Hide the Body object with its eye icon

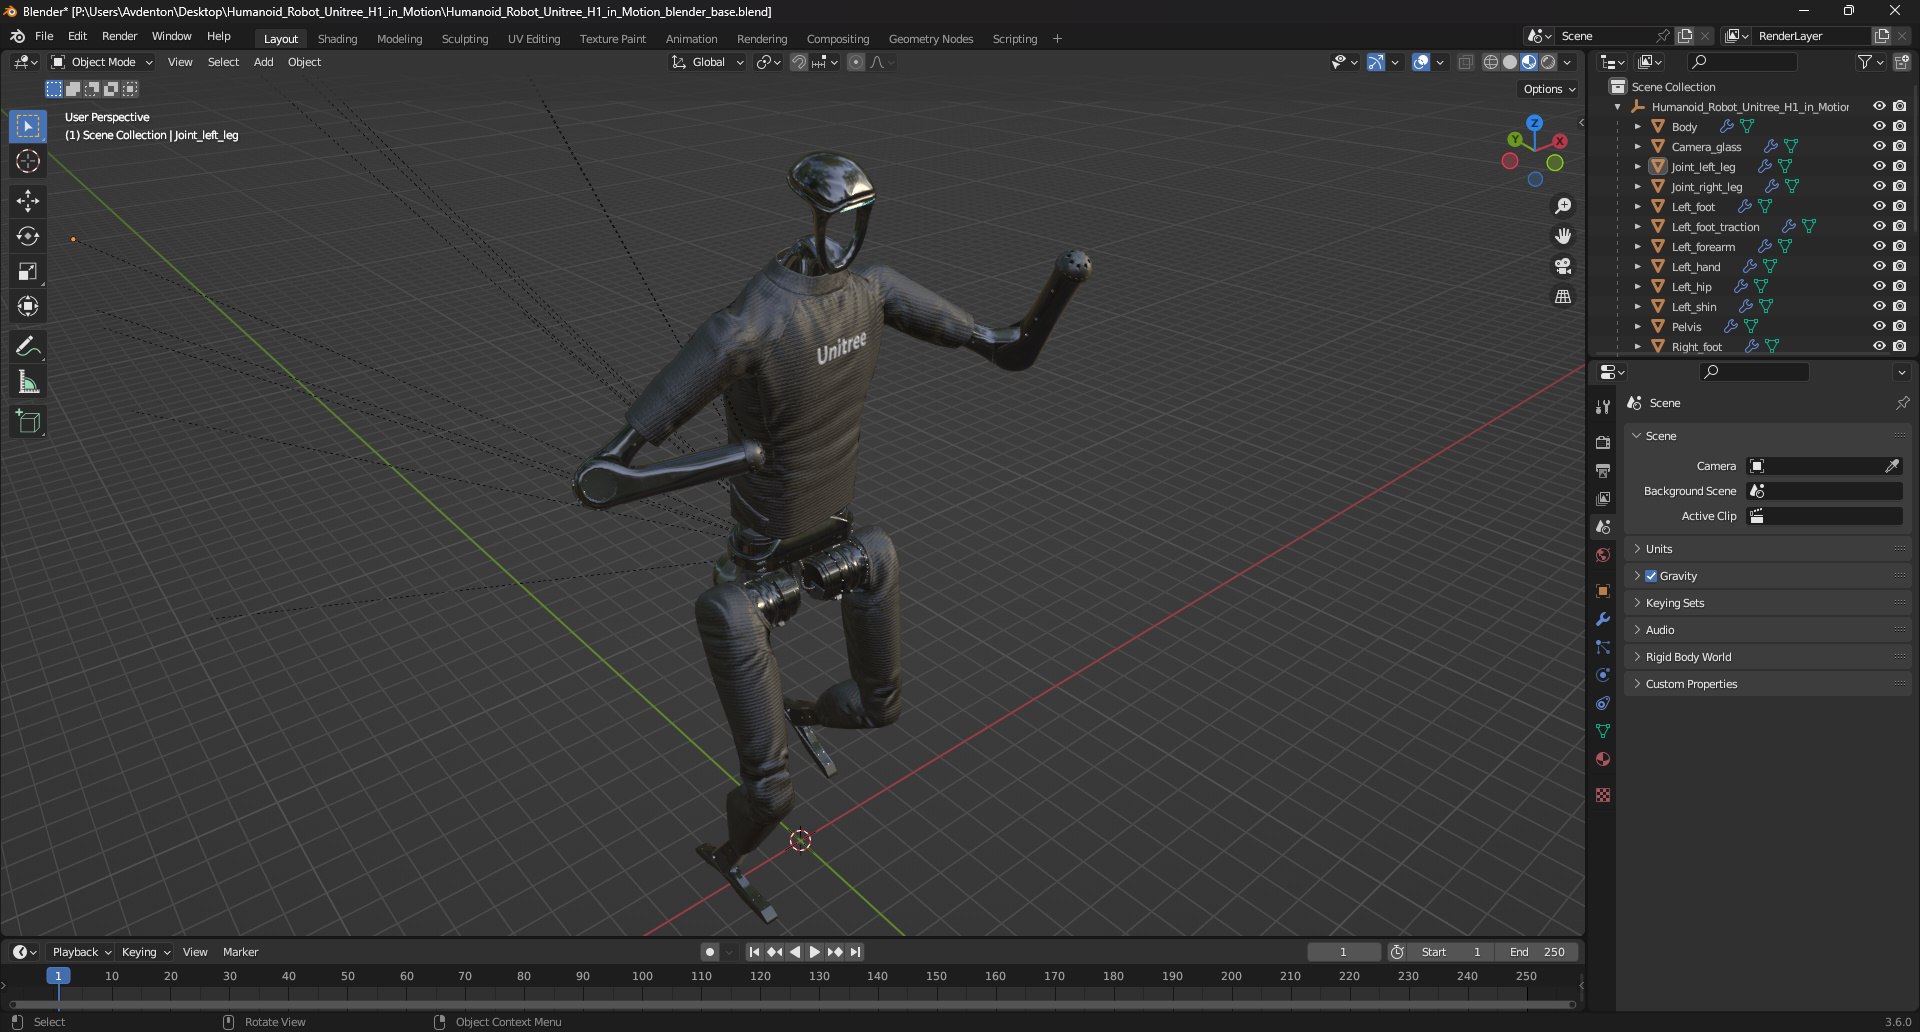(1879, 126)
